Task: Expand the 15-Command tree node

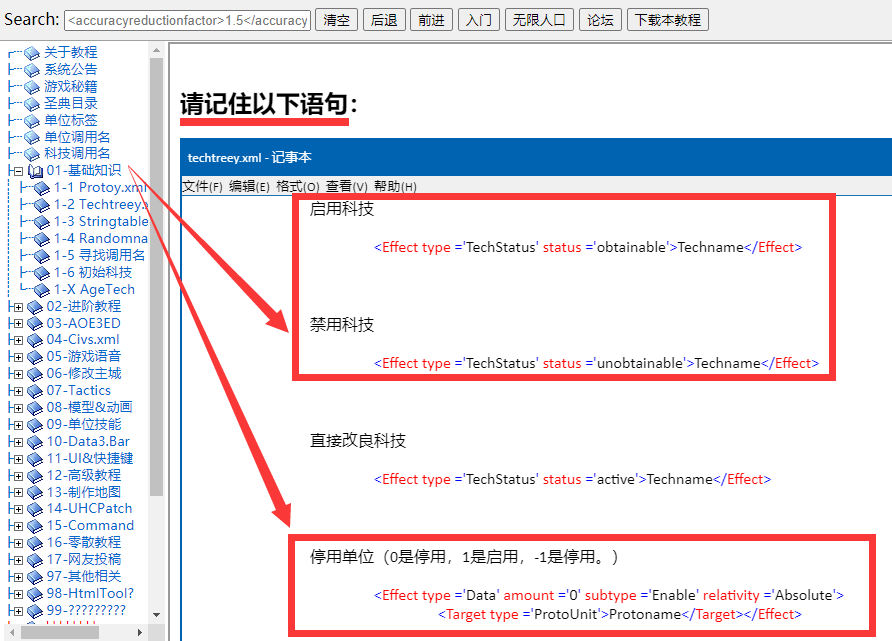Action: 18,526
